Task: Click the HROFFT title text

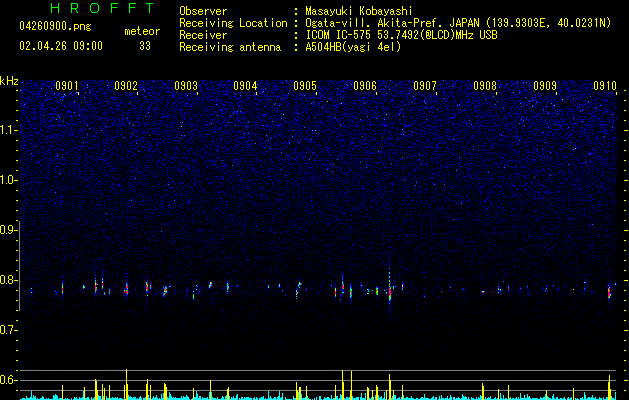Action: (x=102, y=8)
